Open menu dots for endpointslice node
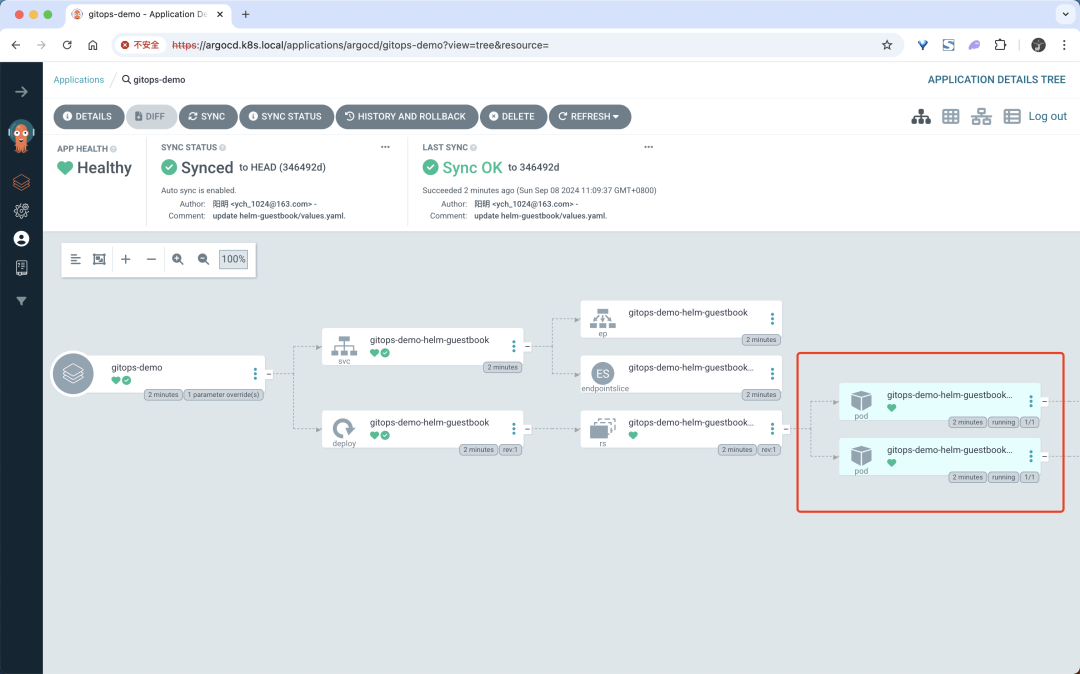The width and height of the screenshot is (1080, 674). click(772, 373)
